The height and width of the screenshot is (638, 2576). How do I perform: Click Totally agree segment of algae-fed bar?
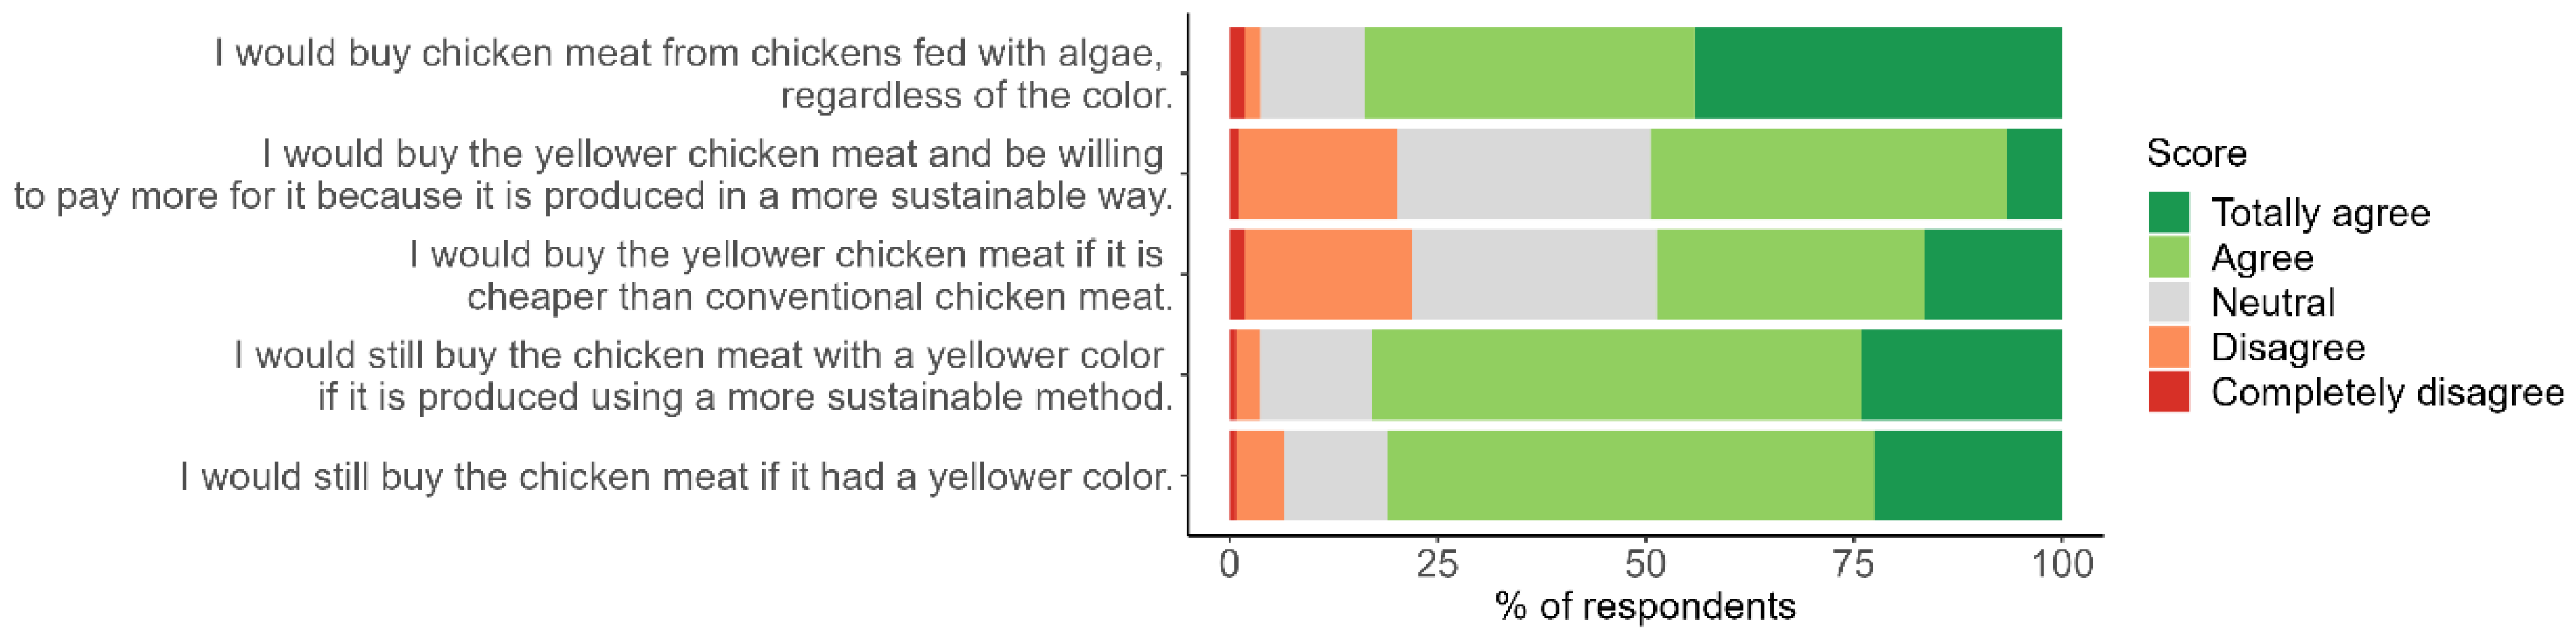(1878, 73)
